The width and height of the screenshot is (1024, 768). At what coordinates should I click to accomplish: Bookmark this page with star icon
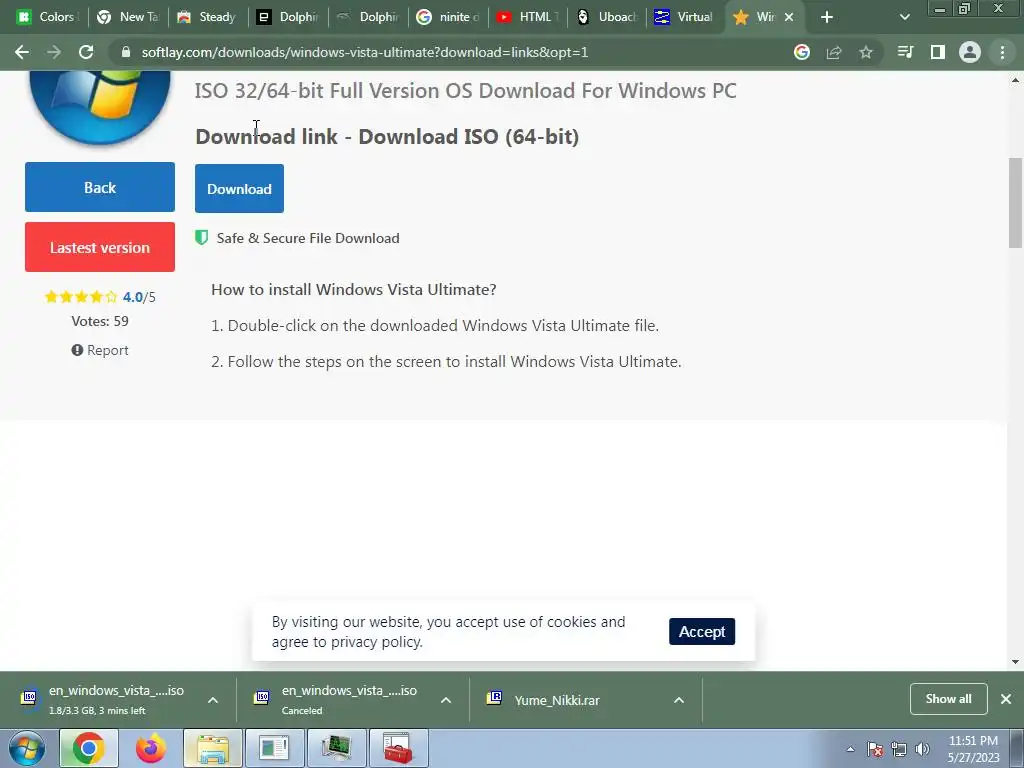[866, 52]
